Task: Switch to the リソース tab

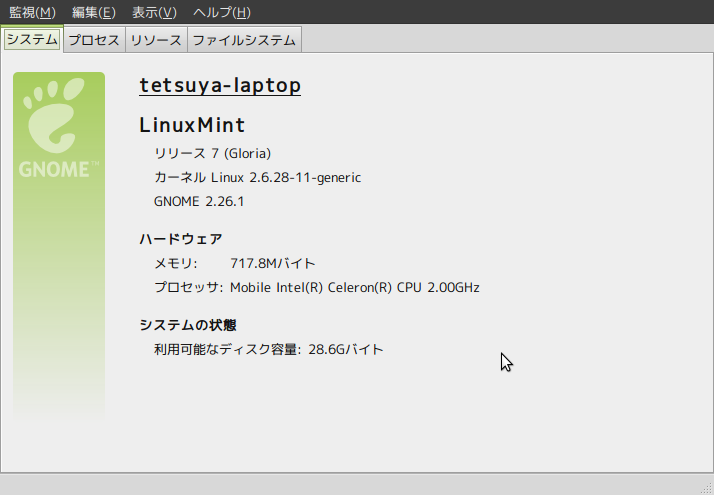Action: [x=156, y=40]
